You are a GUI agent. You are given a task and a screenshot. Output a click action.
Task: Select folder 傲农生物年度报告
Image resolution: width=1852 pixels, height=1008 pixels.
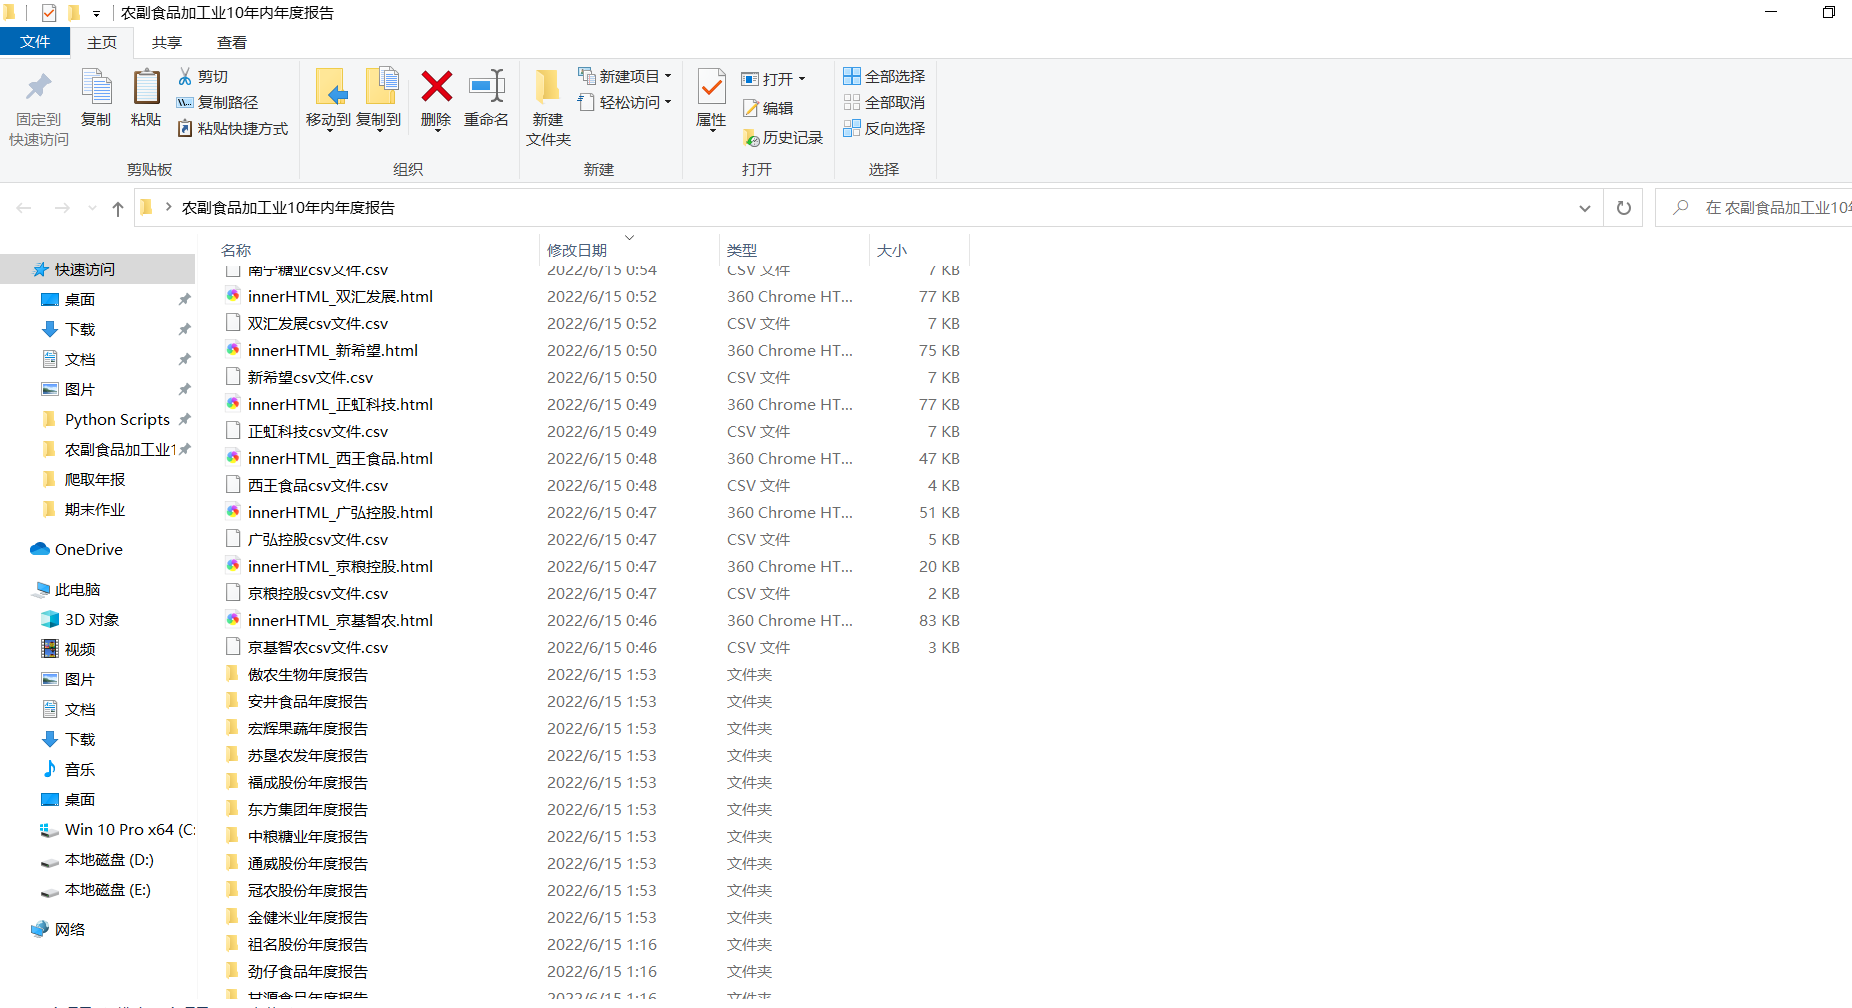308,674
